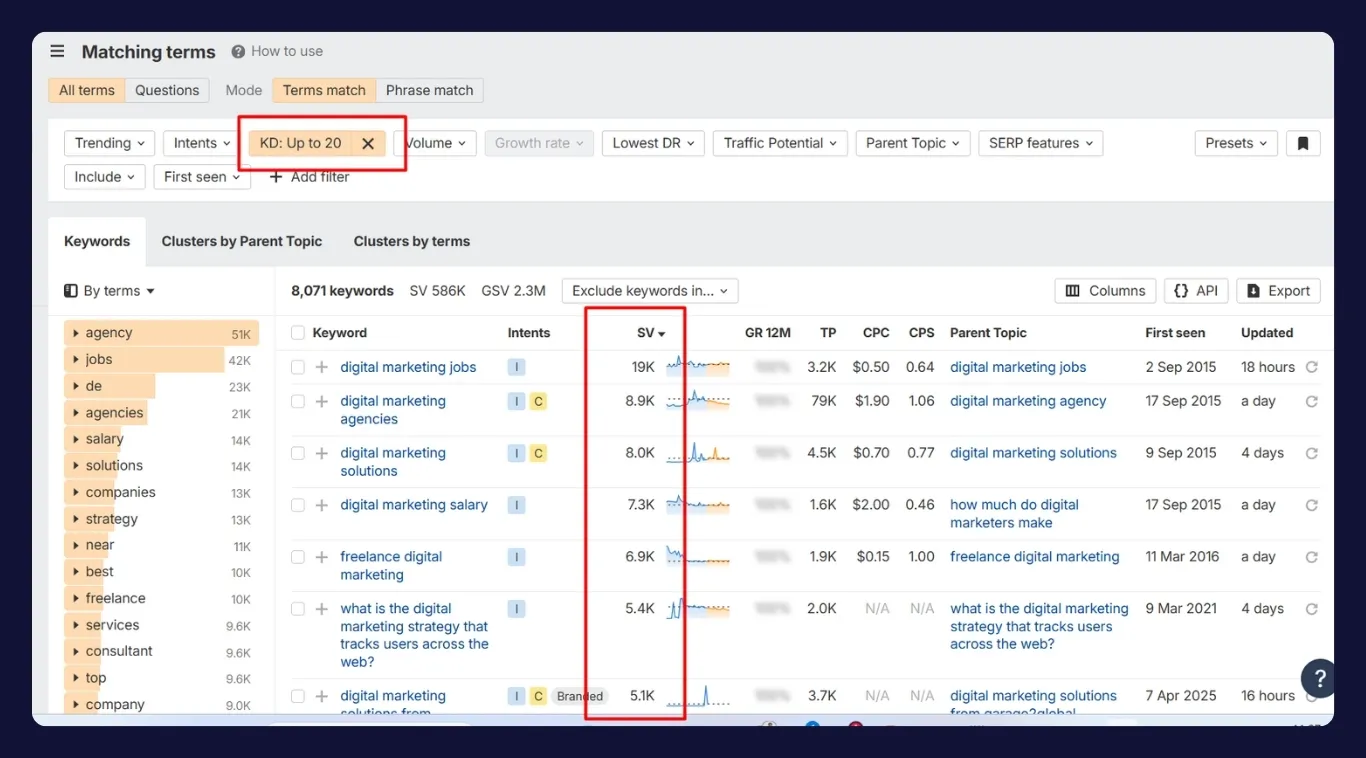Image resolution: width=1366 pixels, height=758 pixels.
Task: Open the round help question mark button
Action: (1319, 677)
